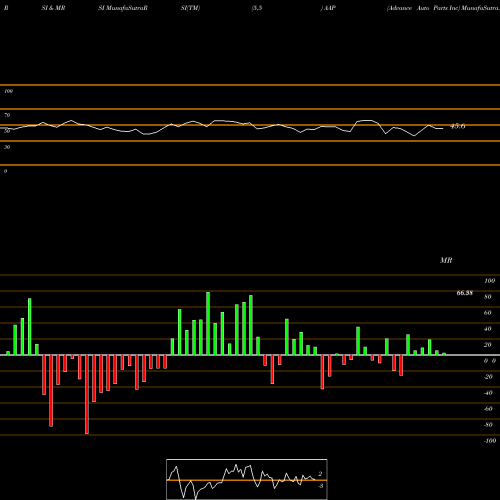Click the mini overview chart thumbnail
Viewport: 500px width, 500px height.
click(x=247, y=479)
